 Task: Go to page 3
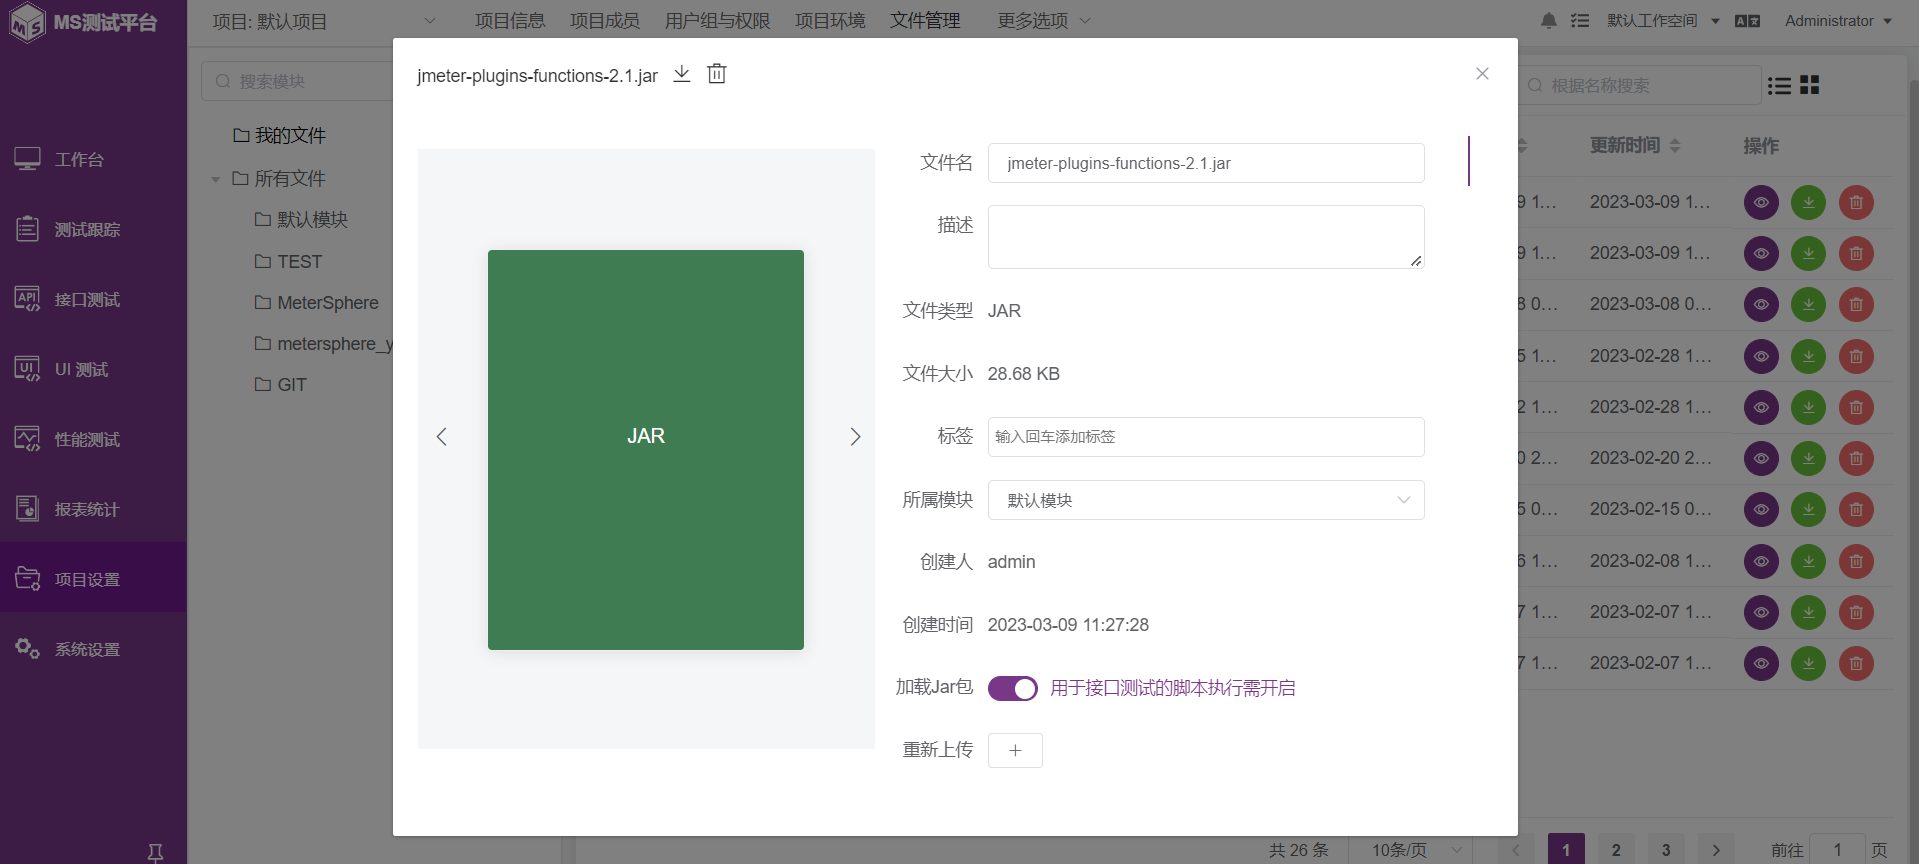pos(1666,850)
